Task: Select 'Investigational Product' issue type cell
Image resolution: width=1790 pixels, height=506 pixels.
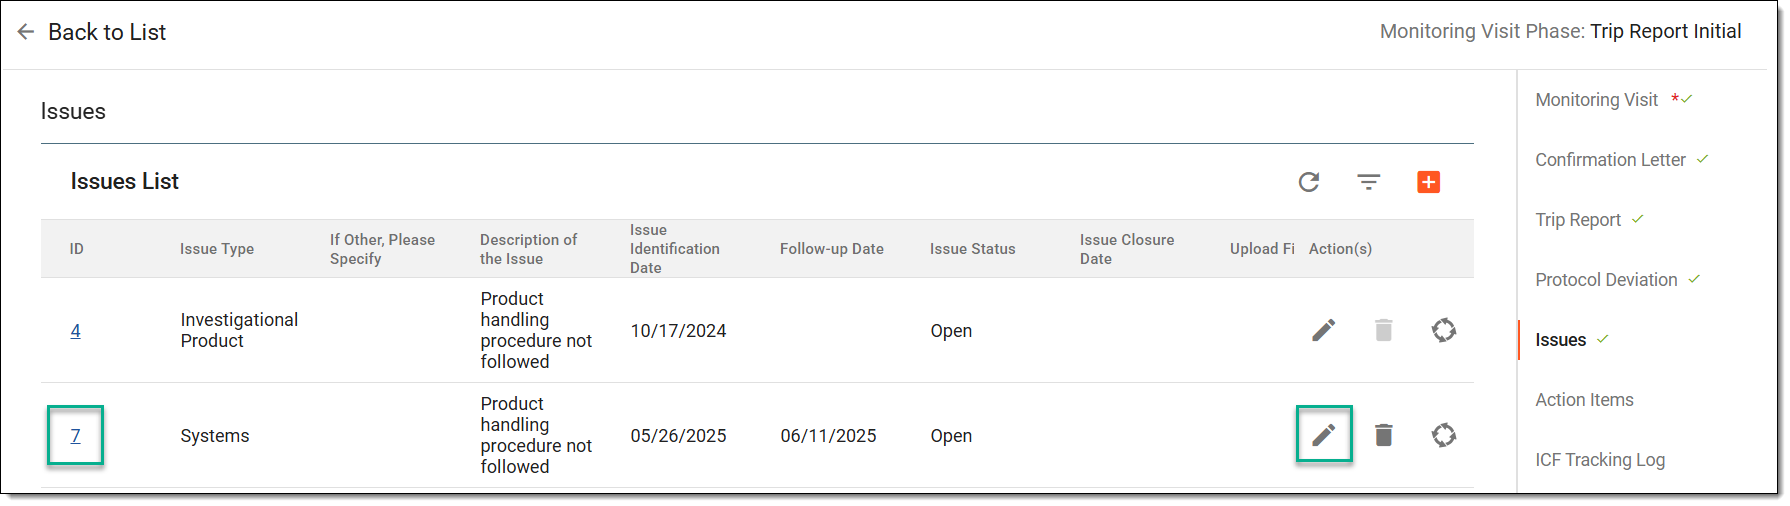Action: tap(239, 330)
